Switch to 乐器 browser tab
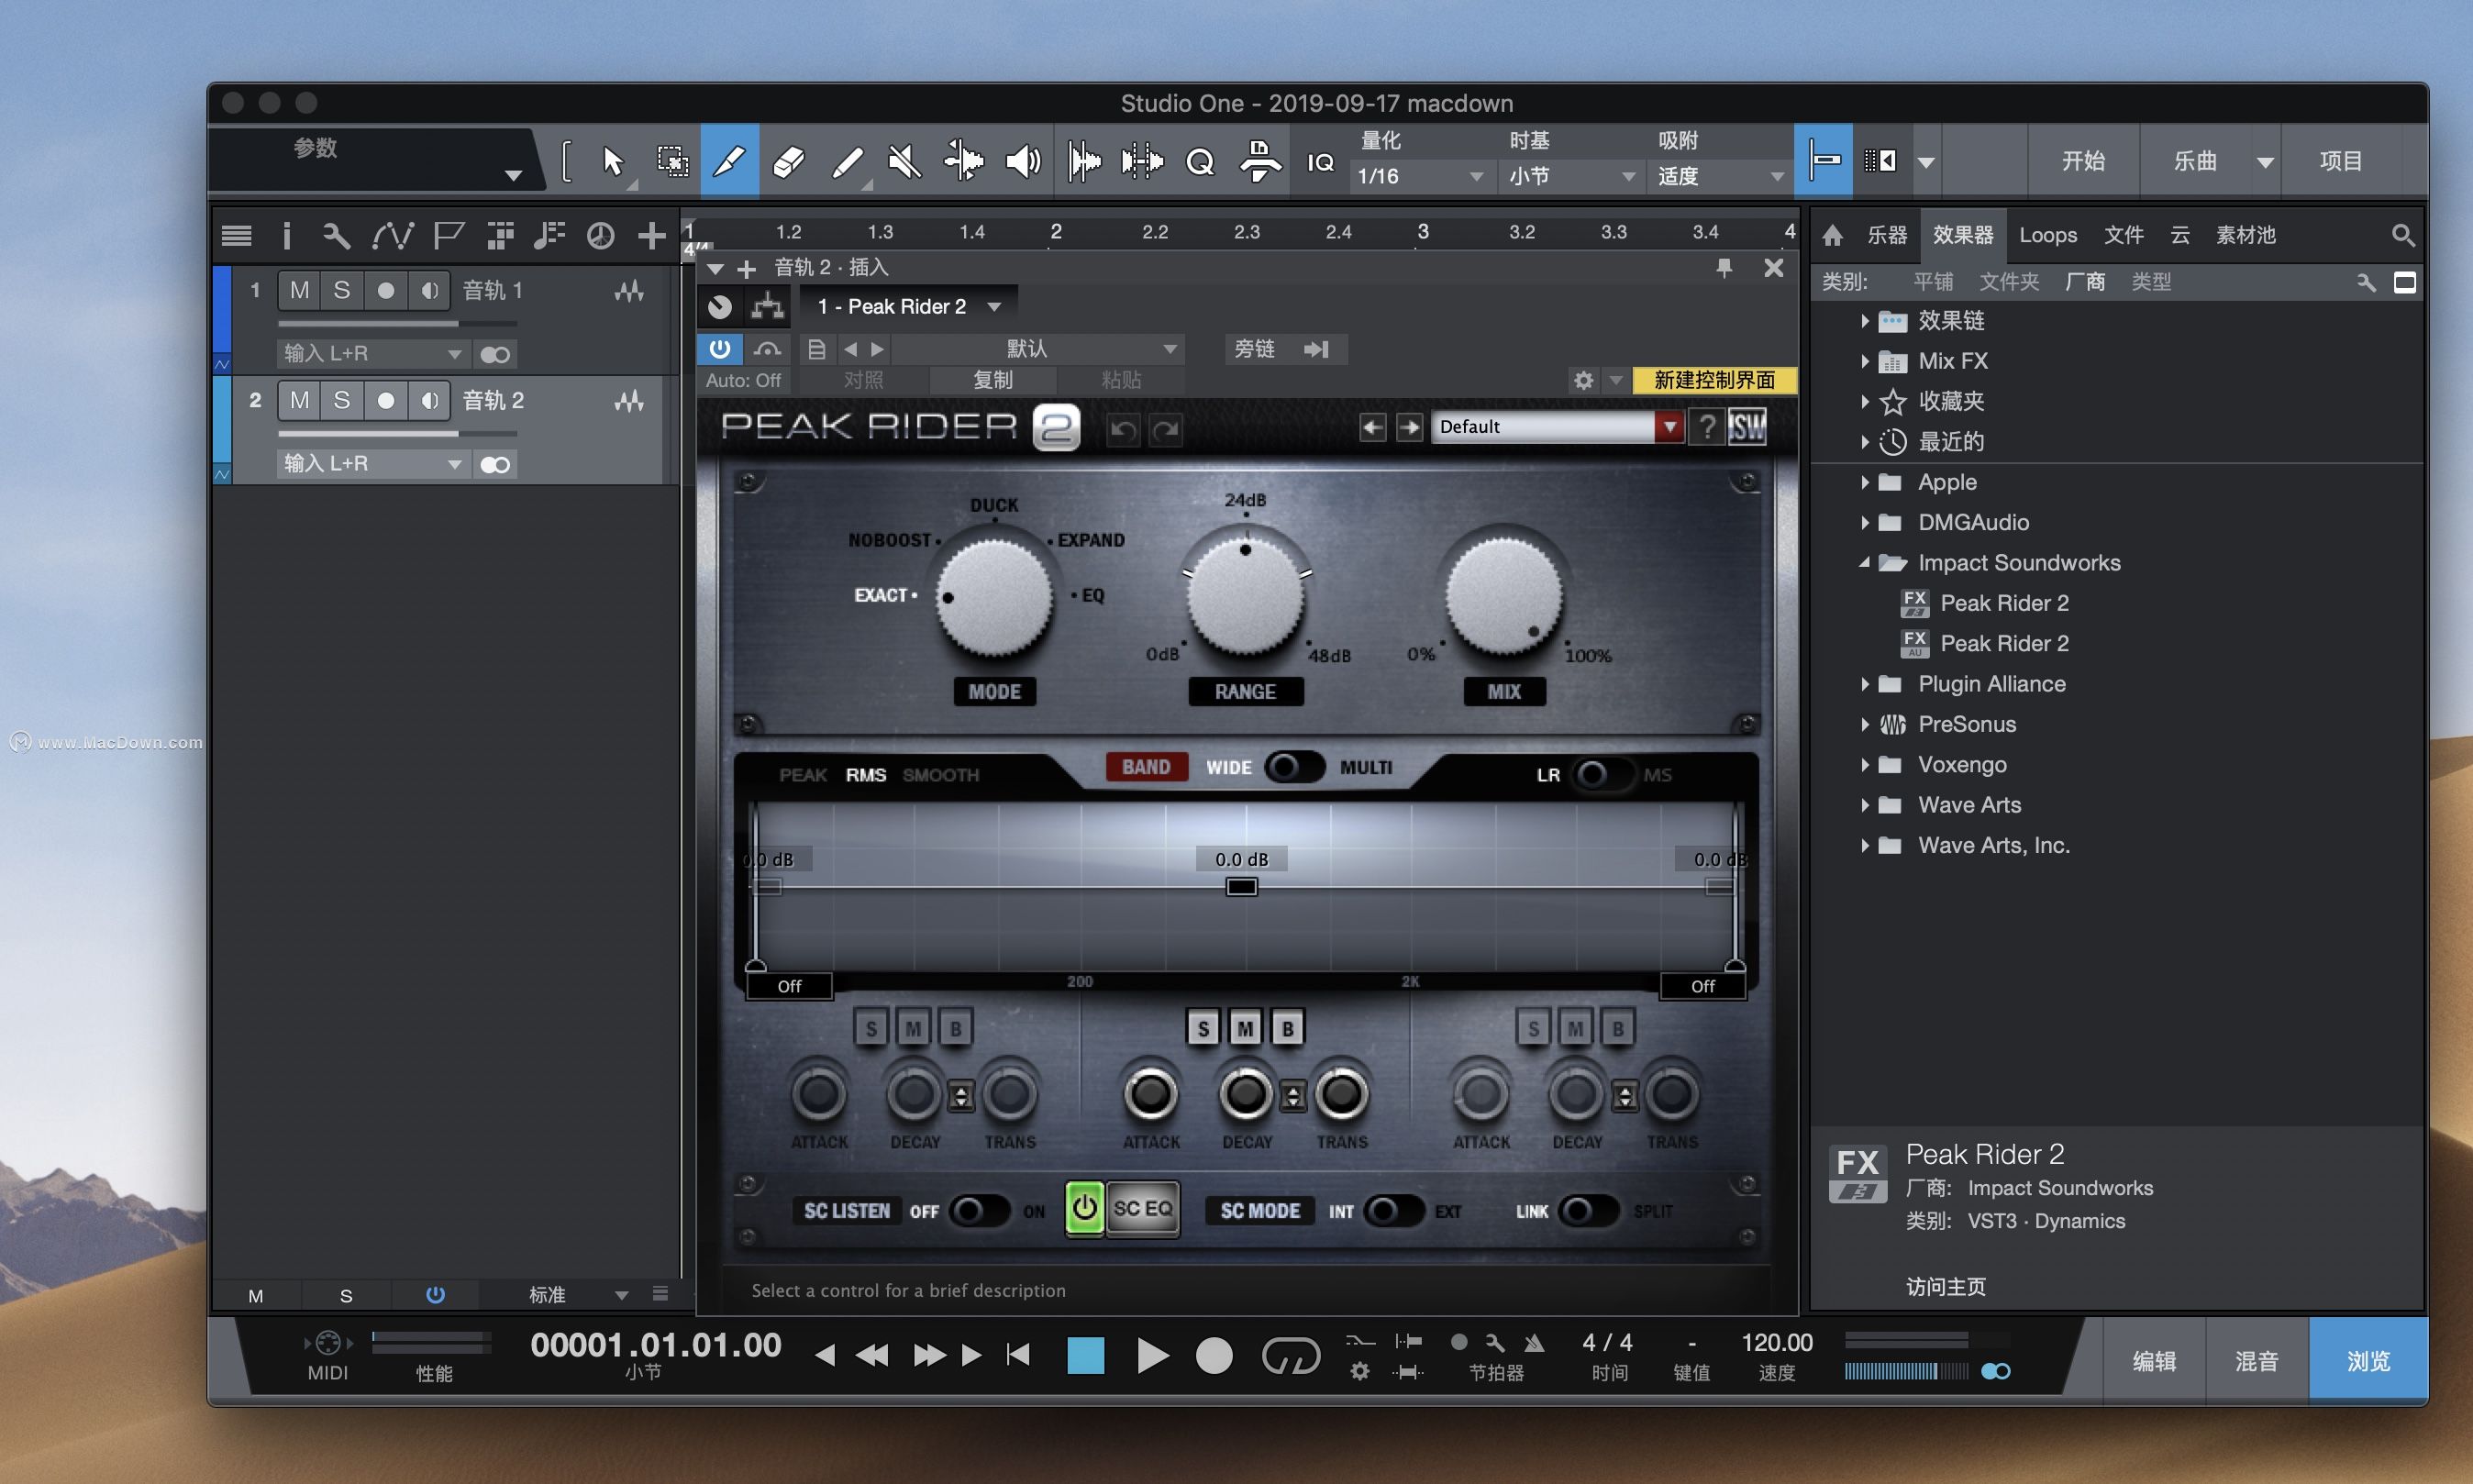The width and height of the screenshot is (2473, 1484). pyautogui.click(x=1887, y=235)
